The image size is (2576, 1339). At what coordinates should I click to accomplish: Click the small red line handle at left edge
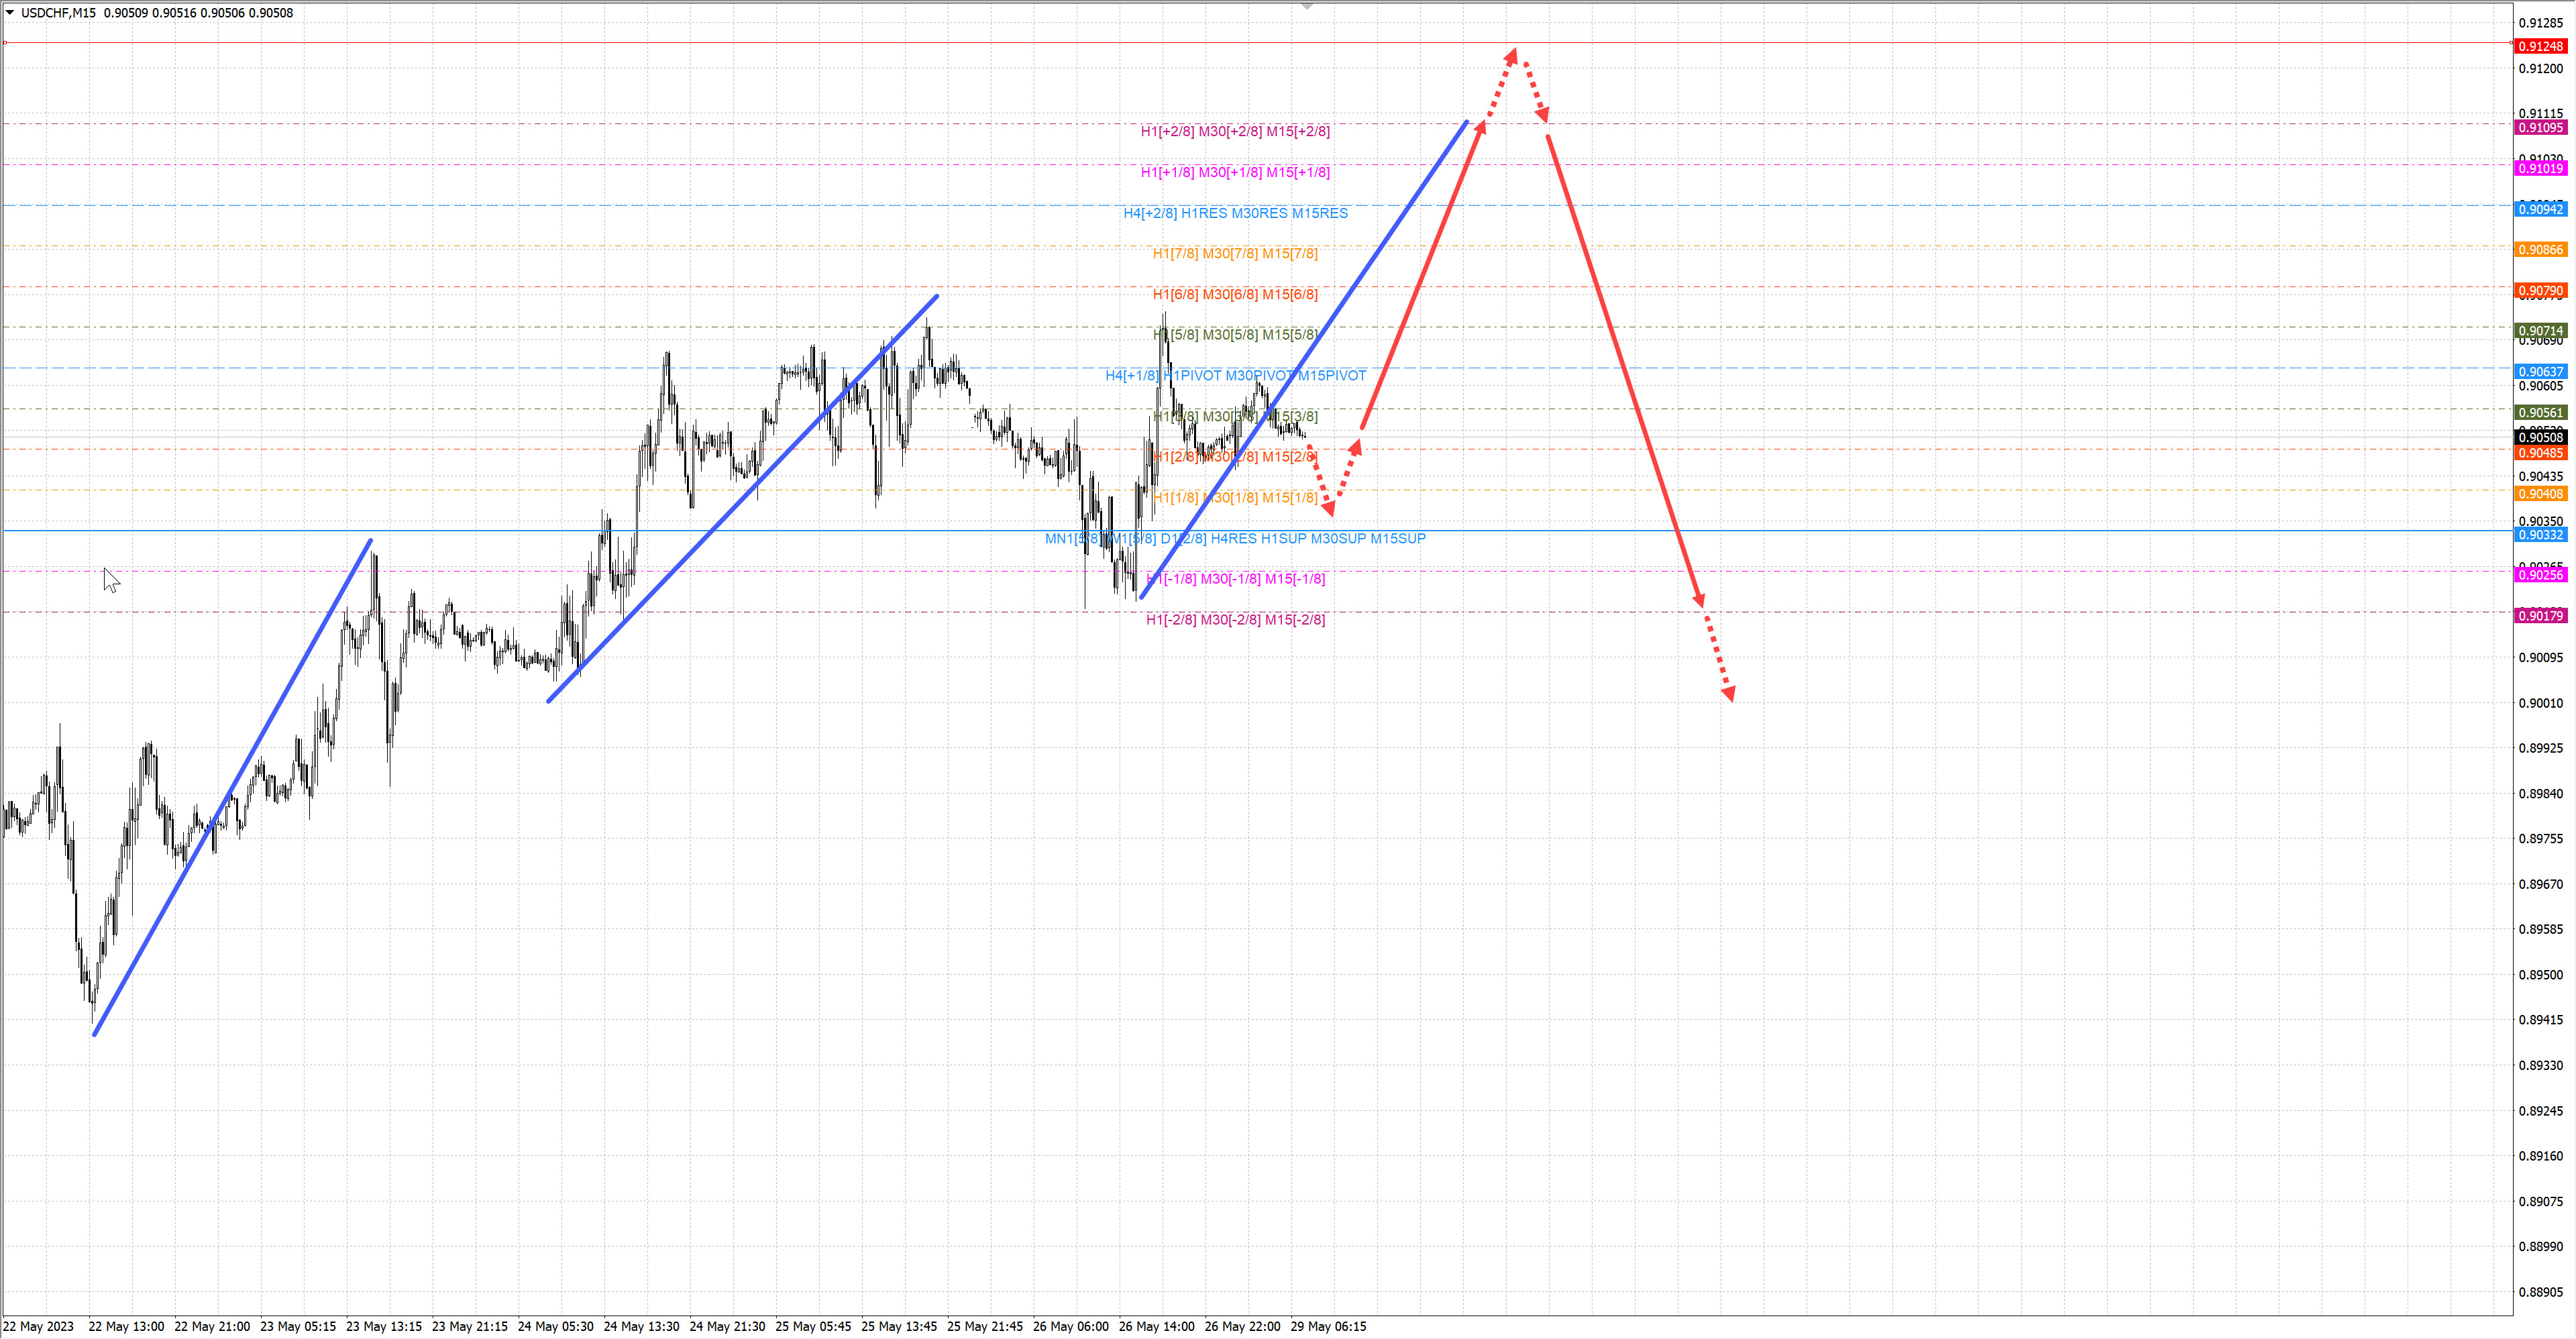click(5, 43)
